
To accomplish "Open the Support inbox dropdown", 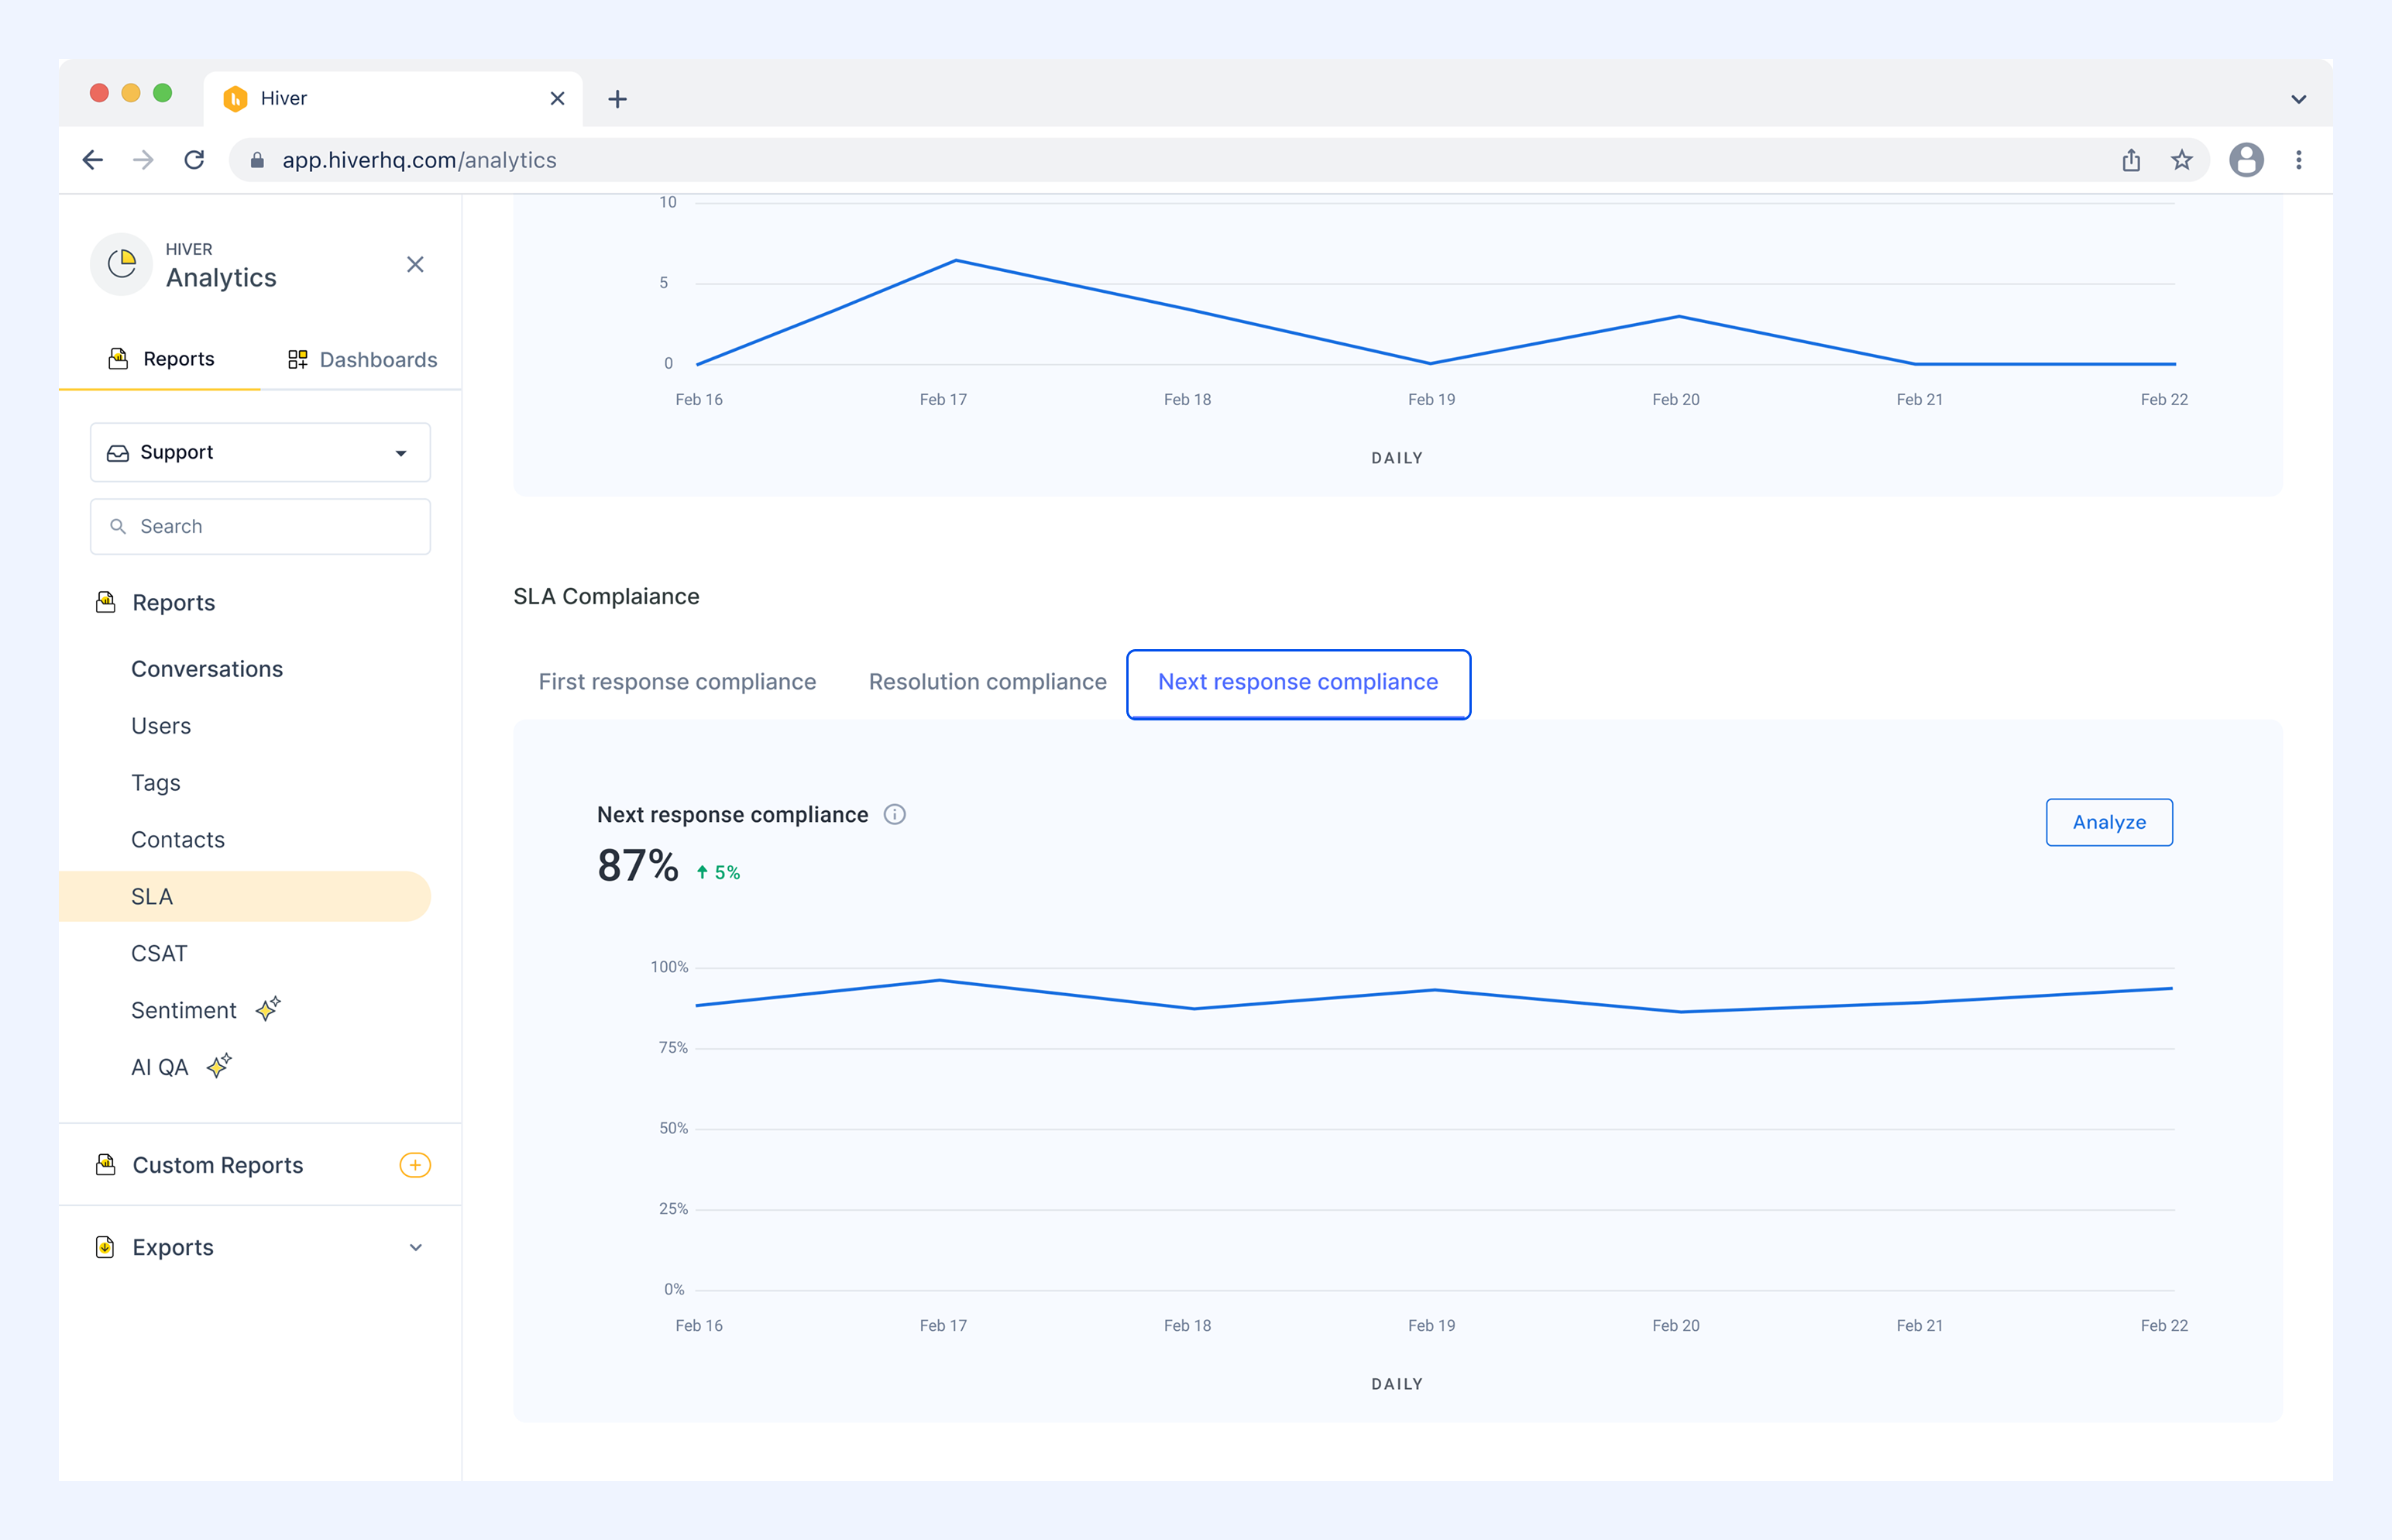I will (x=260, y=452).
